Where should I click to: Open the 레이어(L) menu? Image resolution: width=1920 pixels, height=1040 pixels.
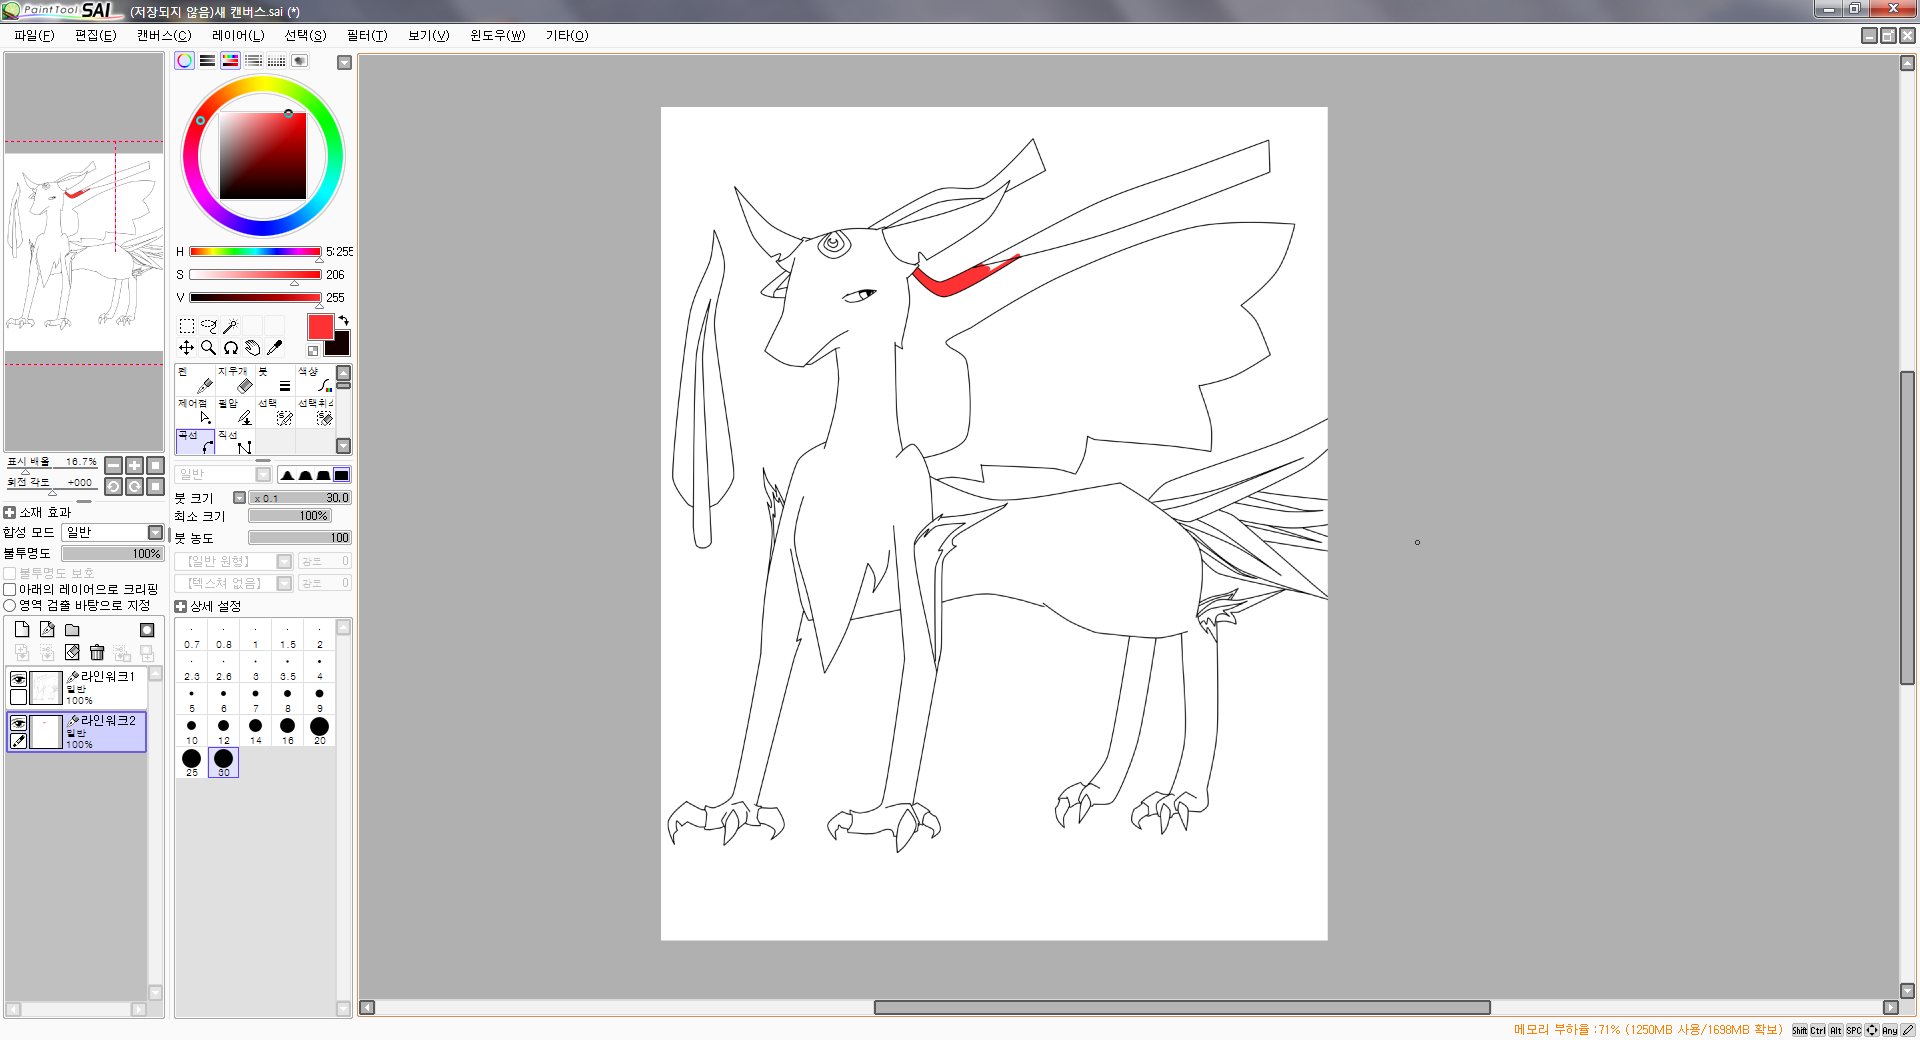238,36
